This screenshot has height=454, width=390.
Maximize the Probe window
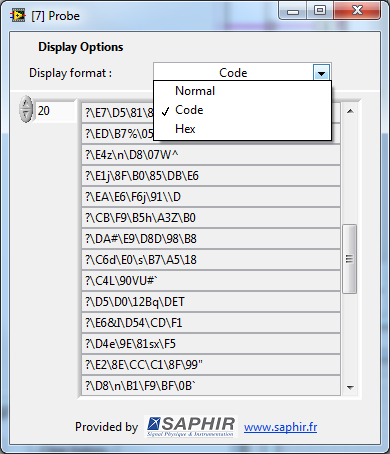coord(320,11)
